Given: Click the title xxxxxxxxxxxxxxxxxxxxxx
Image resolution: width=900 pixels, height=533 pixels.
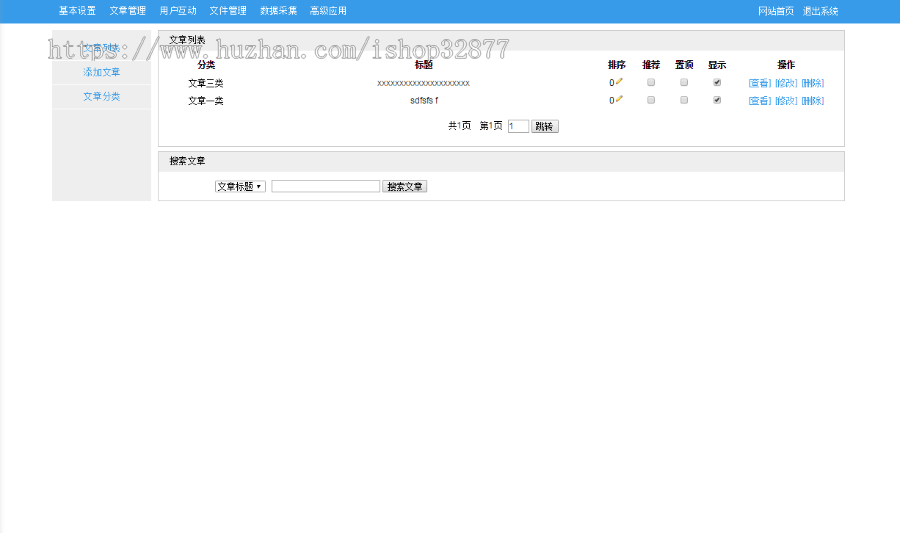Looking at the screenshot, I should (424, 83).
